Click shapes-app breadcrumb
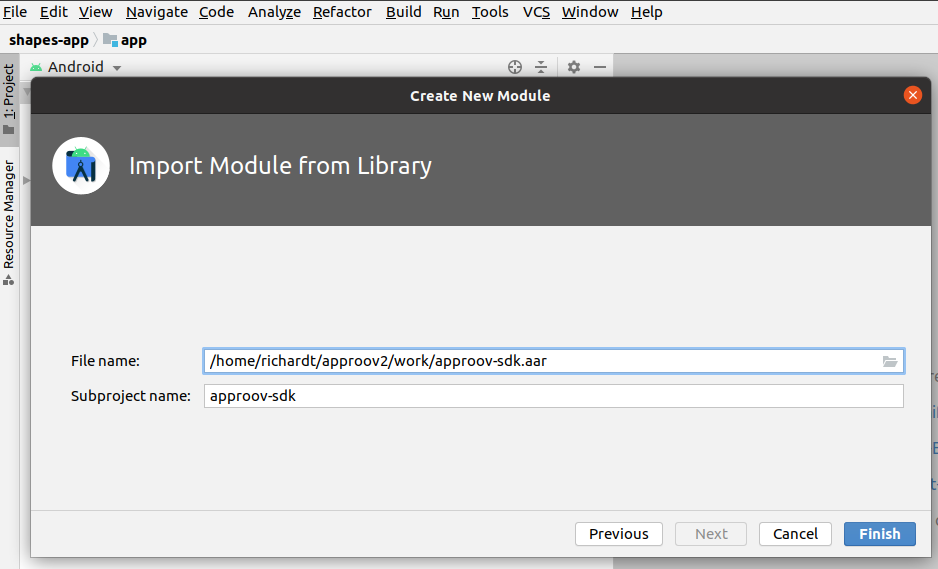 coord(48,40)
